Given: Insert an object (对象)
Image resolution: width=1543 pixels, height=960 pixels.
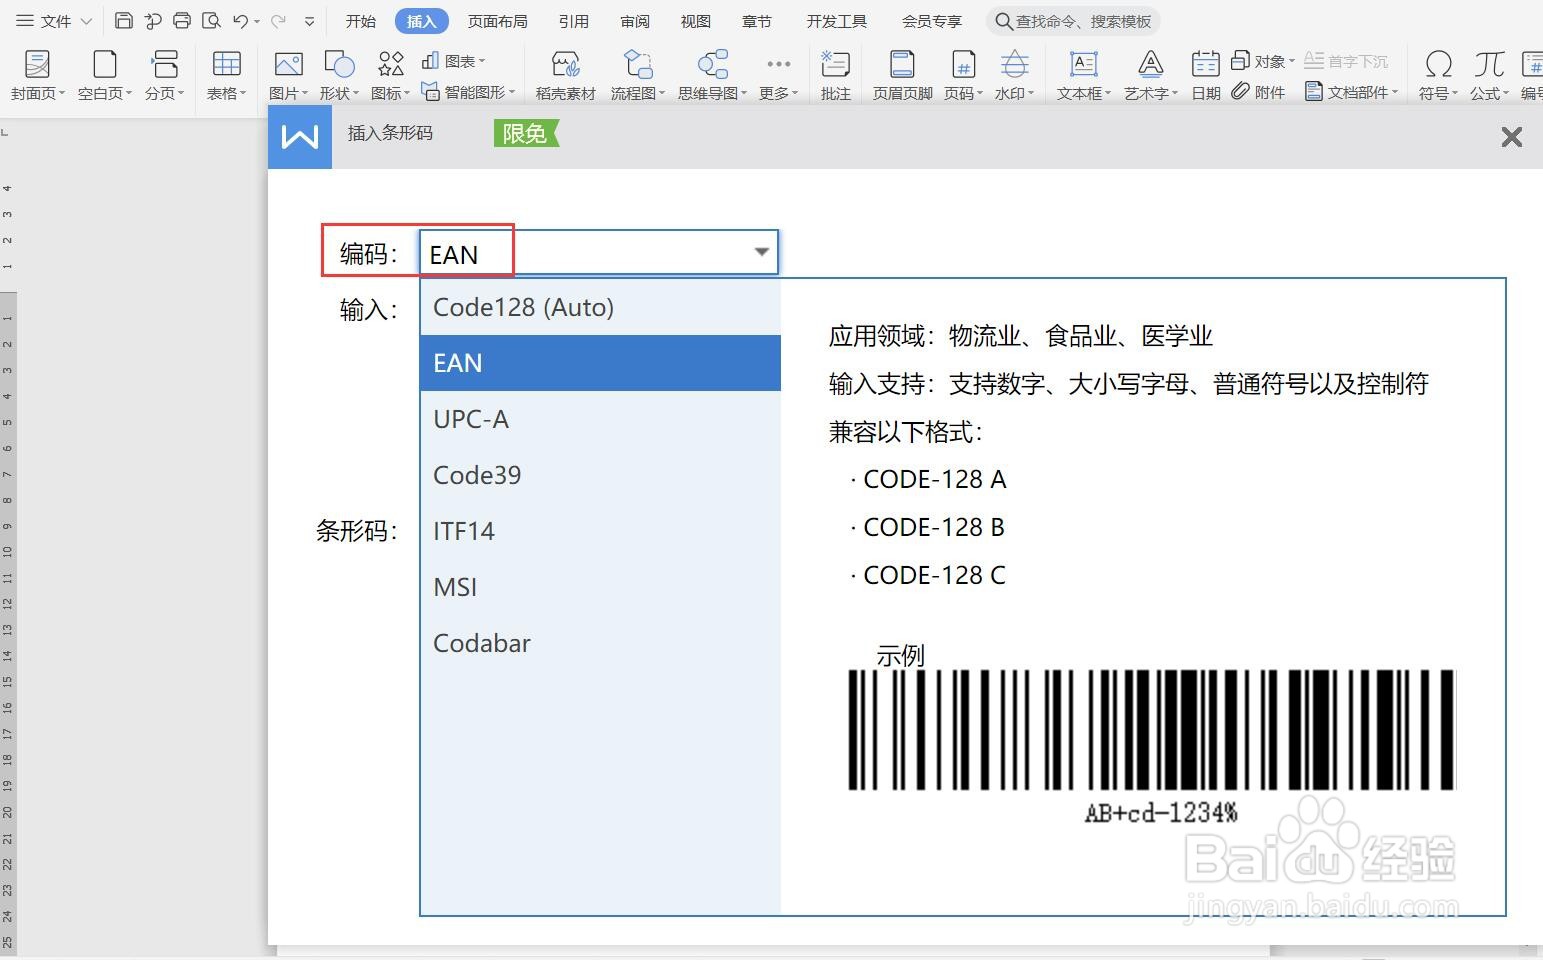Looking at the screenshot, I should click(1262, 61).
